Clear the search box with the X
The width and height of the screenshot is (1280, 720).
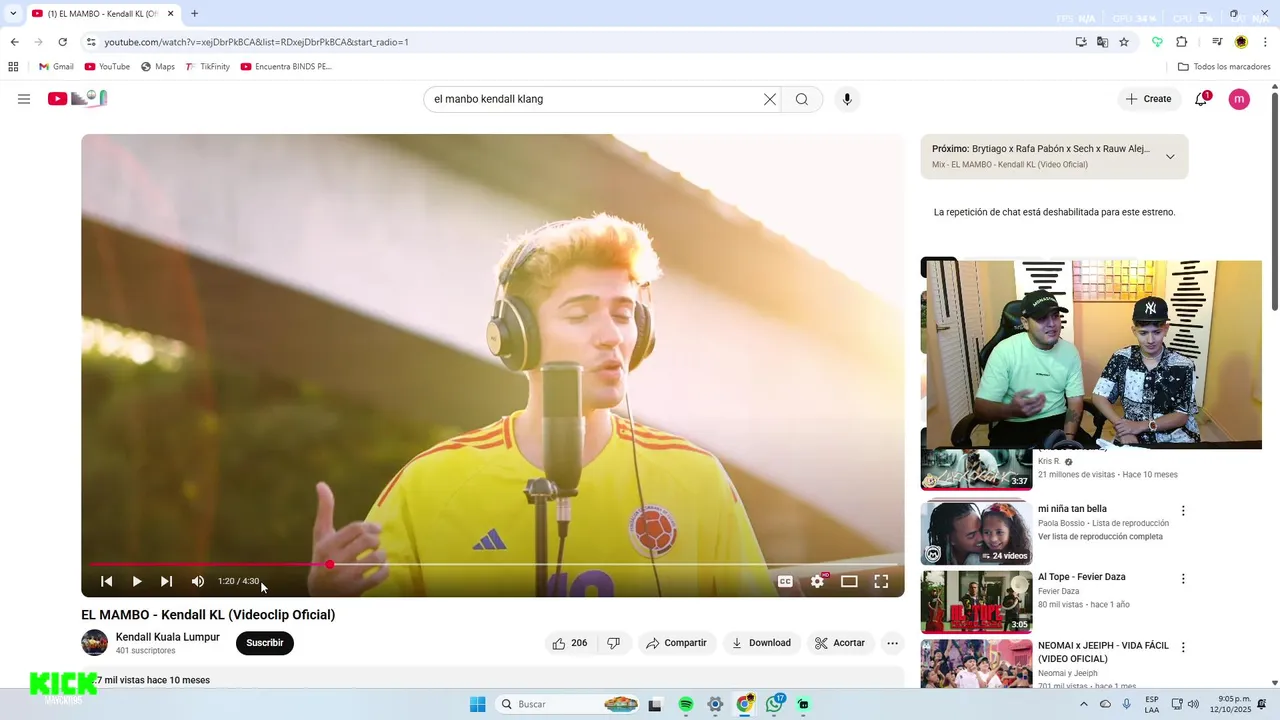point(770,99)
